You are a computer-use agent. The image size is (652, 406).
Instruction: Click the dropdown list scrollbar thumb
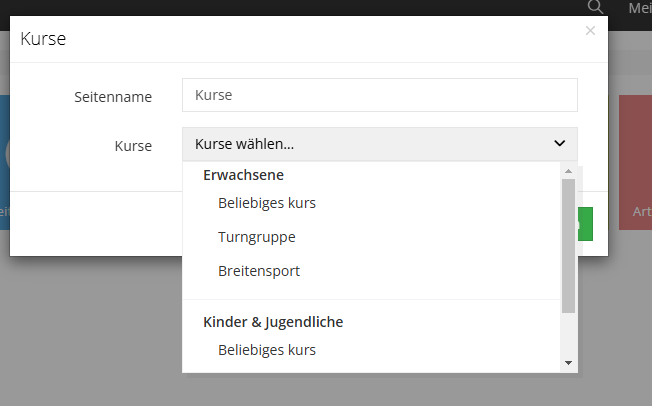[x=568, y=246]
